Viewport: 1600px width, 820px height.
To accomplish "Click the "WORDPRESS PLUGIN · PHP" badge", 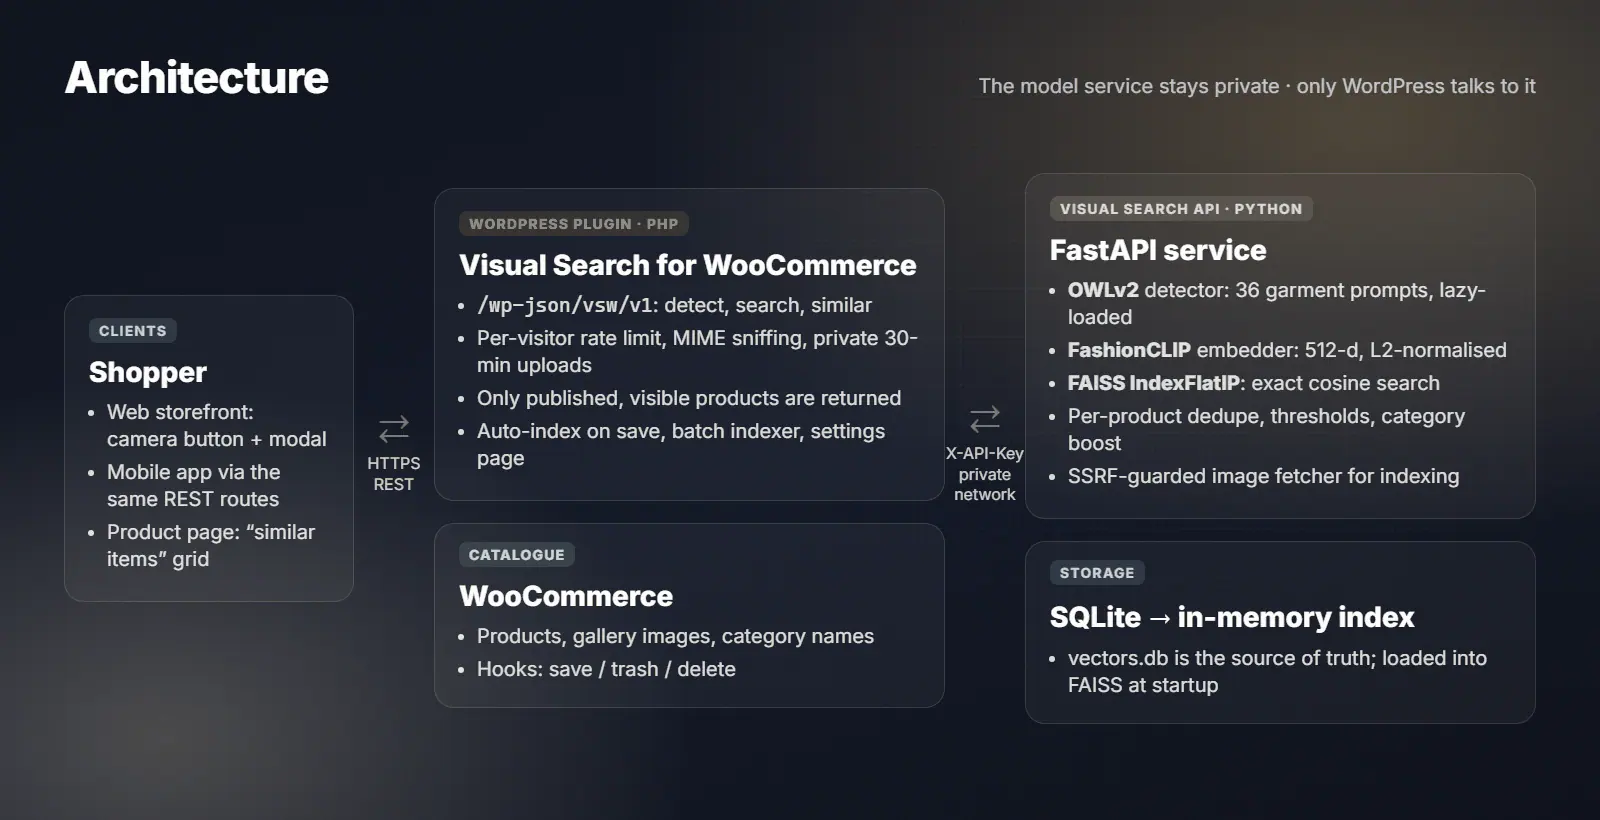I will [574, 224].
